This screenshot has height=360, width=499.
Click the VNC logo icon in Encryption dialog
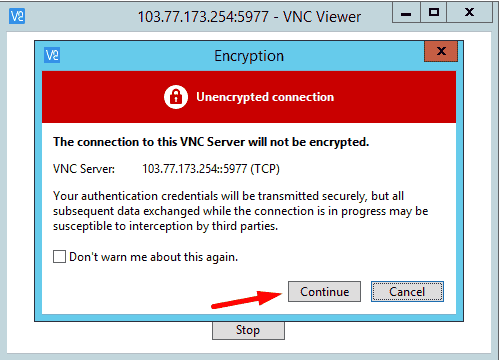point(52,55)
